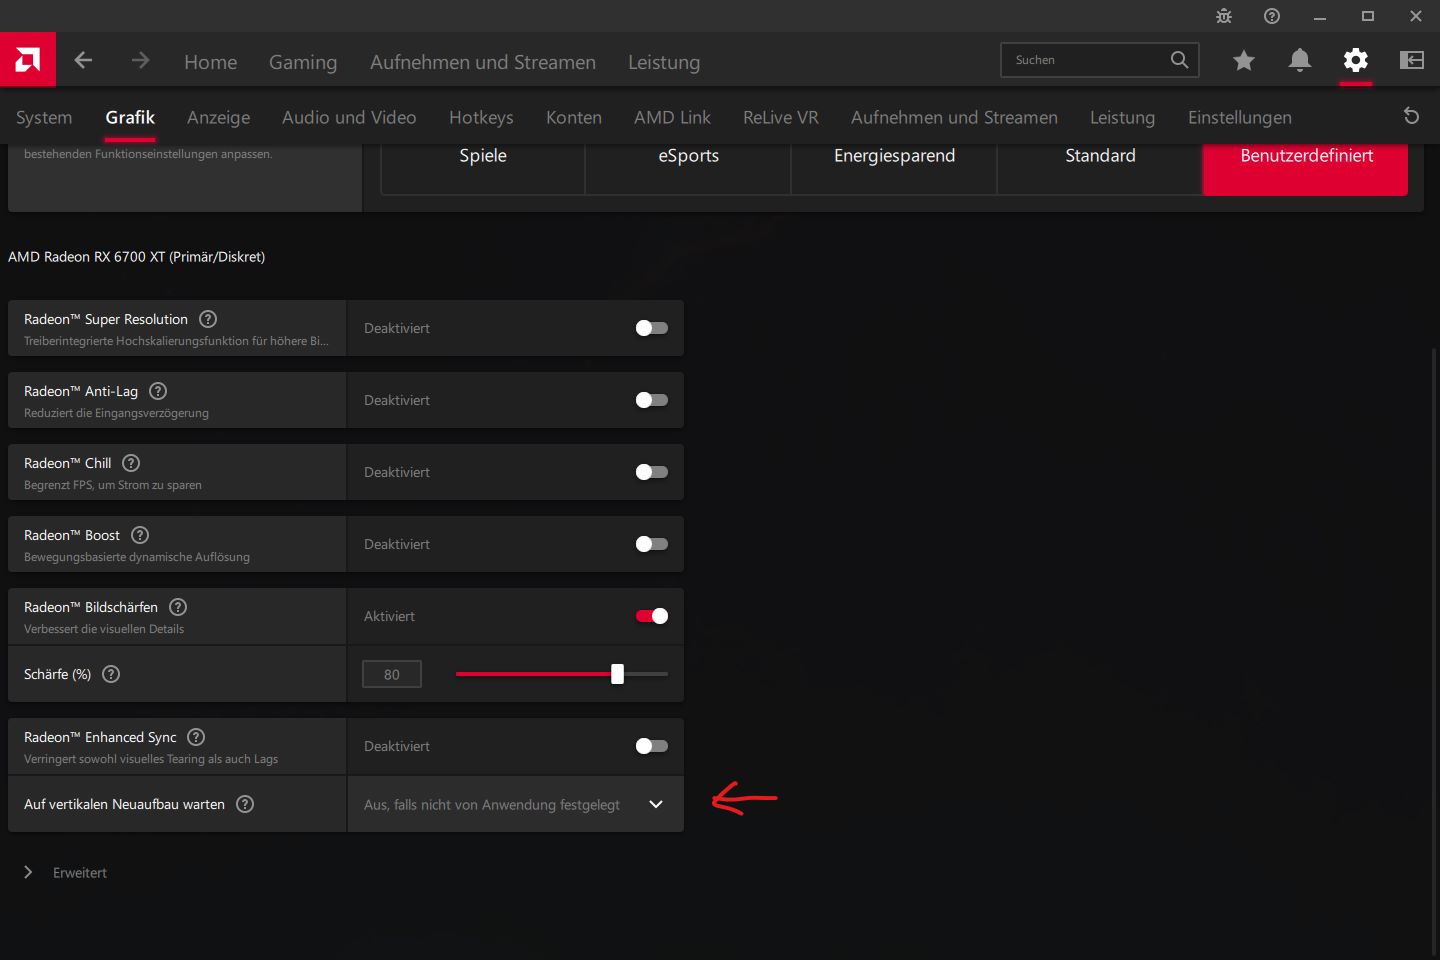
Task: Click the search magnifier icon
Action: pos(1180,60)
